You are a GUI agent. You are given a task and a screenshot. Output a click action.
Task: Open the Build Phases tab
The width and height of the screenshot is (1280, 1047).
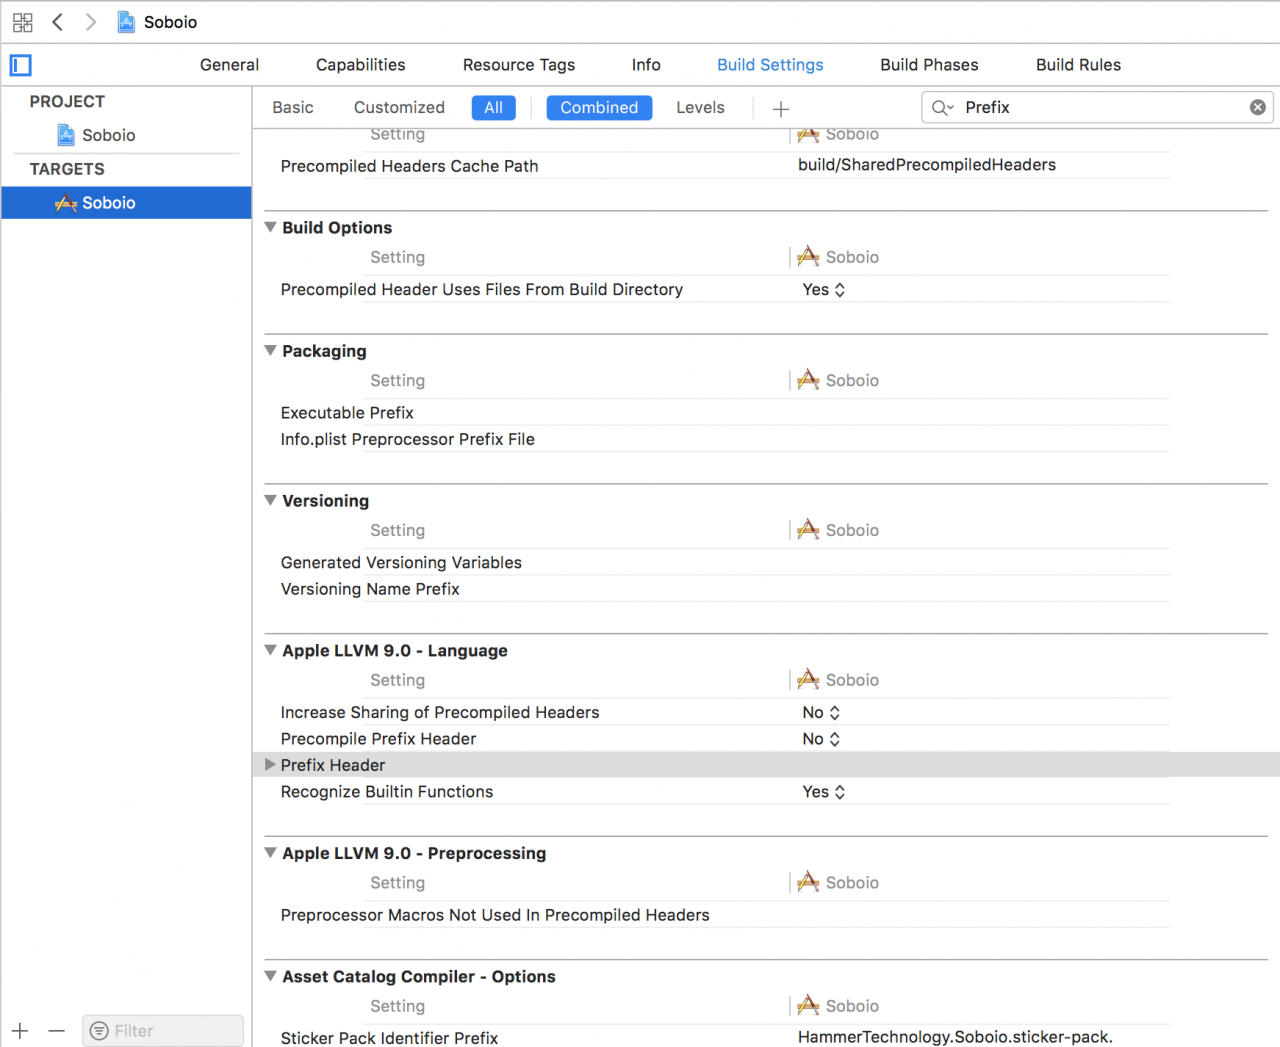click(929, 65)
